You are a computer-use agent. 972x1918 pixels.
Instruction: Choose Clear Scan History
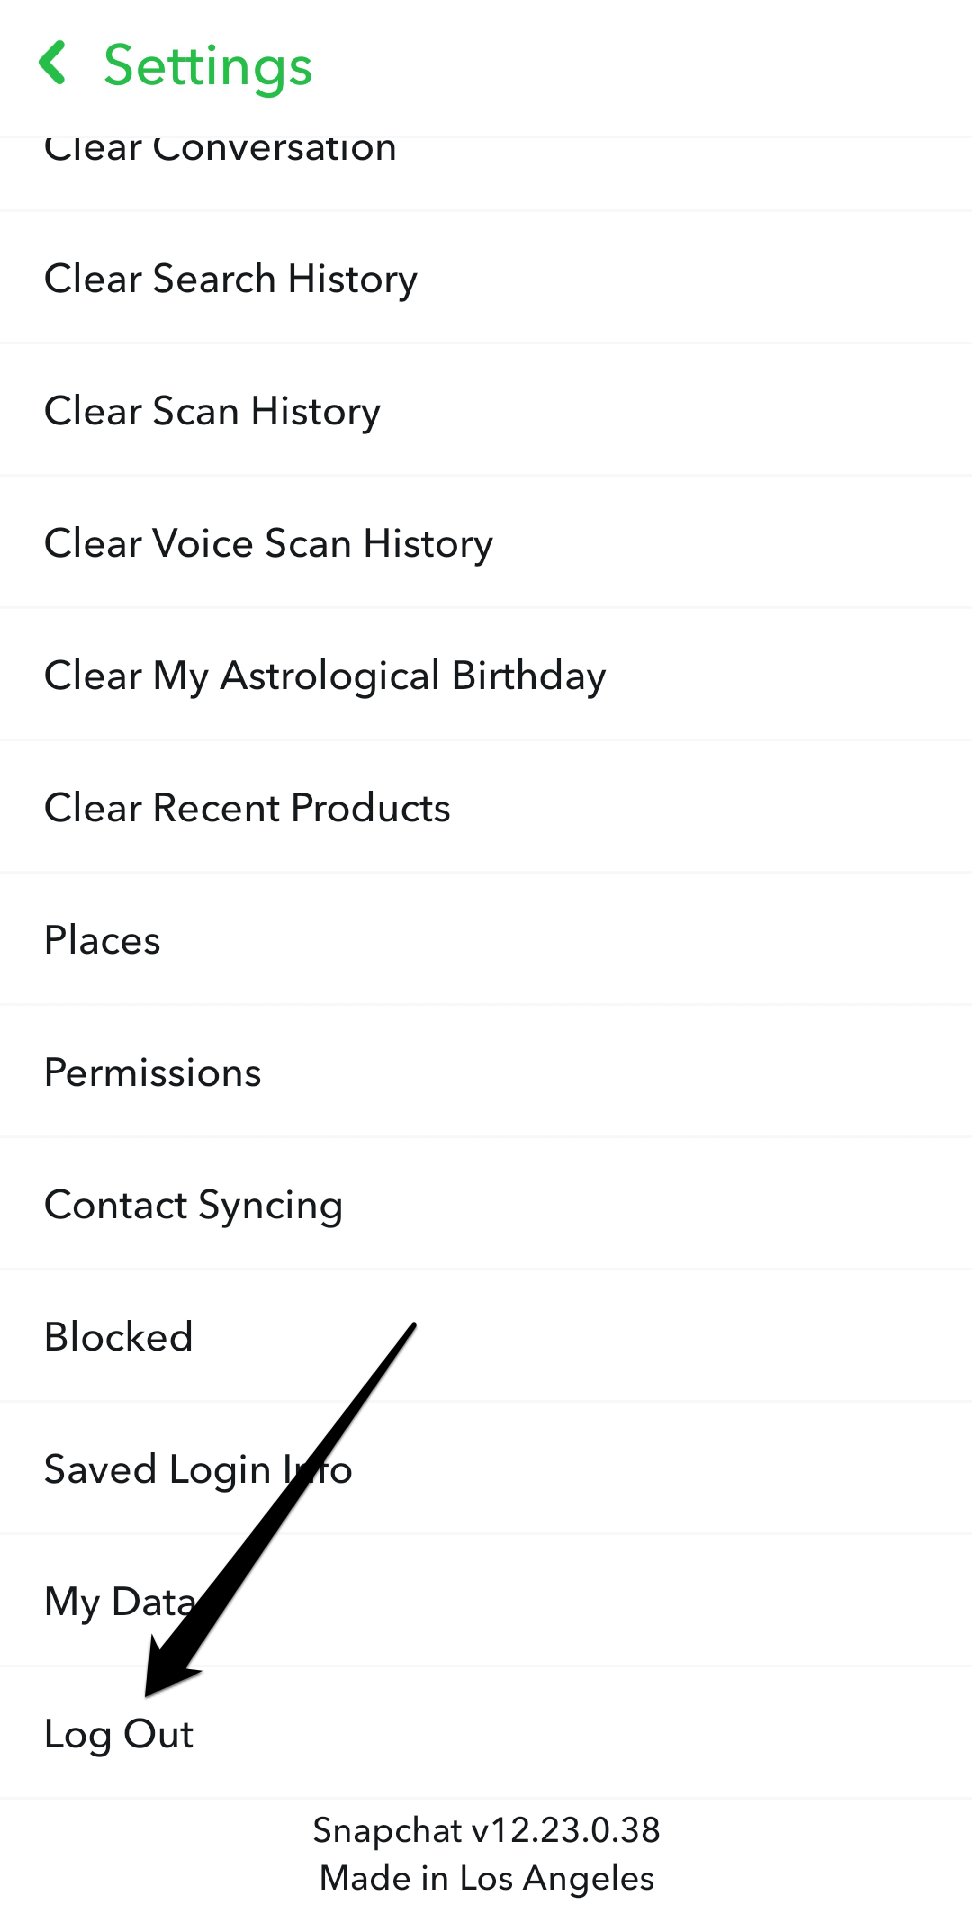(x=212, y=411)
